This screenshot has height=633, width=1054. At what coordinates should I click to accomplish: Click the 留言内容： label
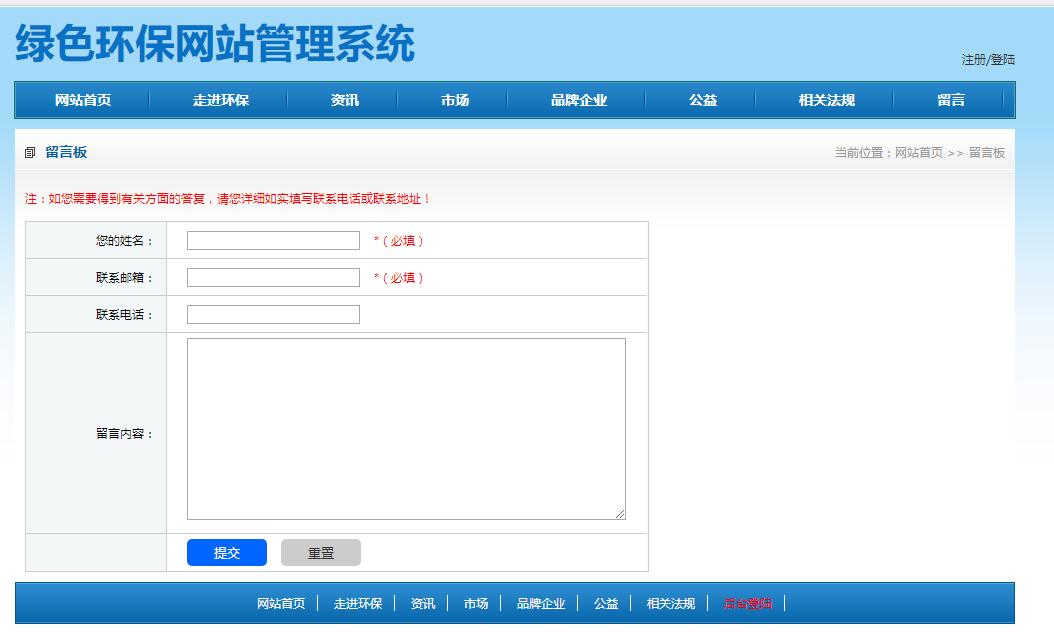click(124, 433)
